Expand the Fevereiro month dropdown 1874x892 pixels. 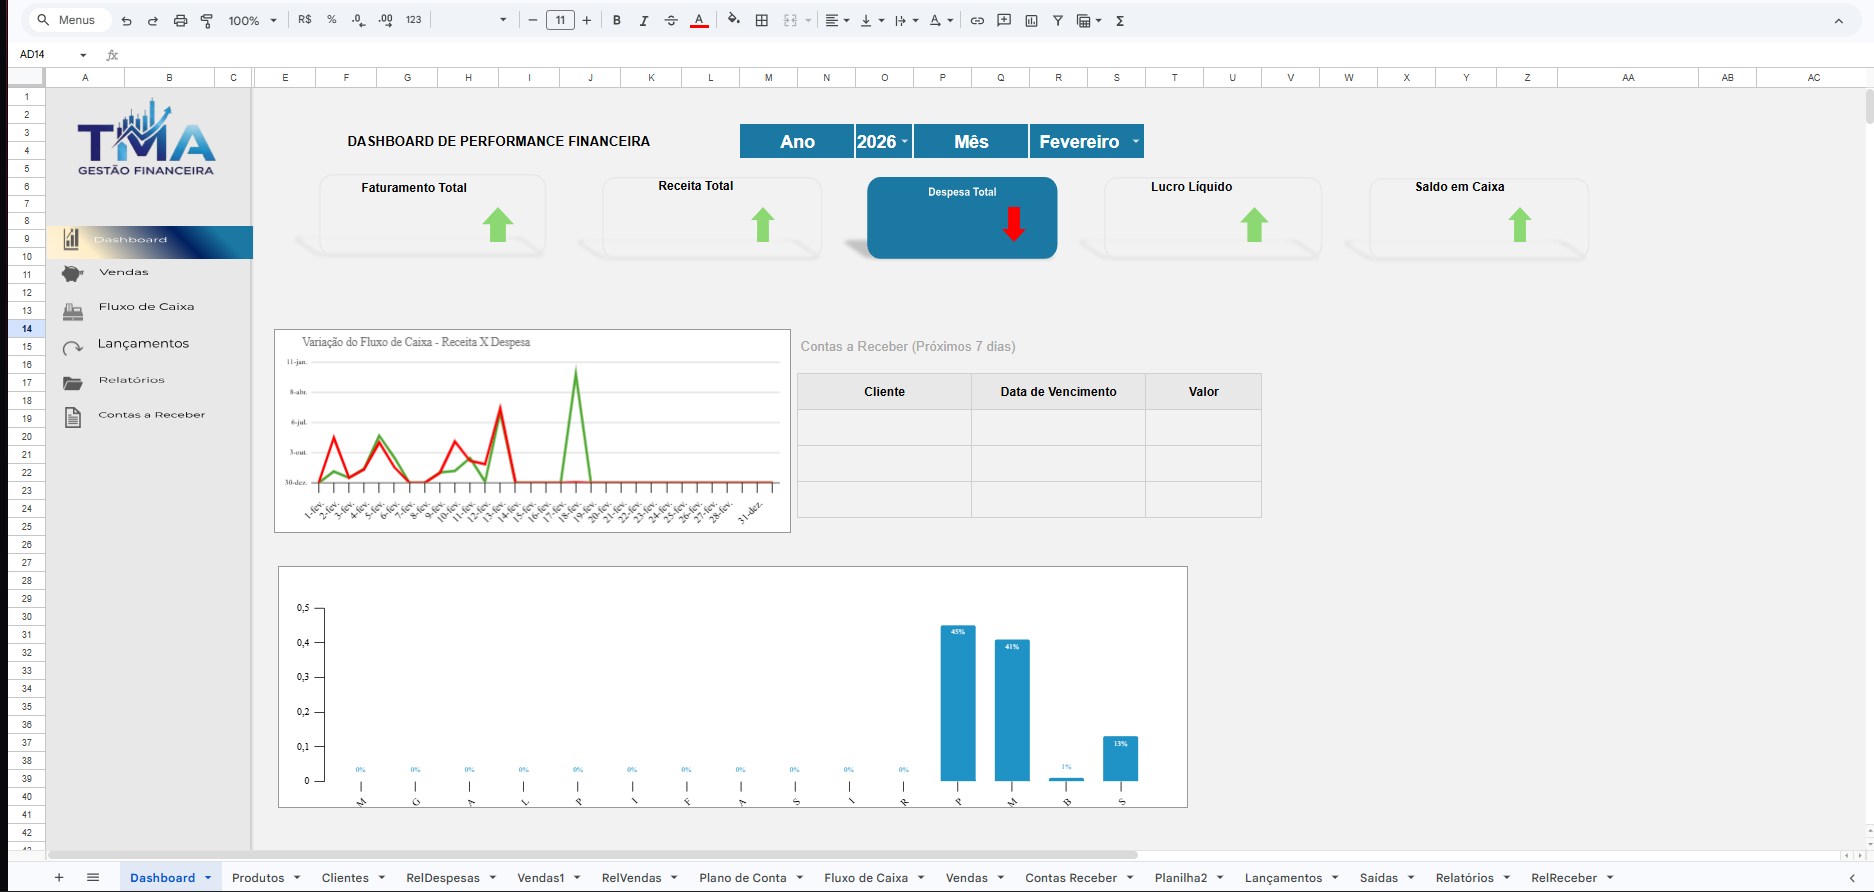coord(1135,141)
